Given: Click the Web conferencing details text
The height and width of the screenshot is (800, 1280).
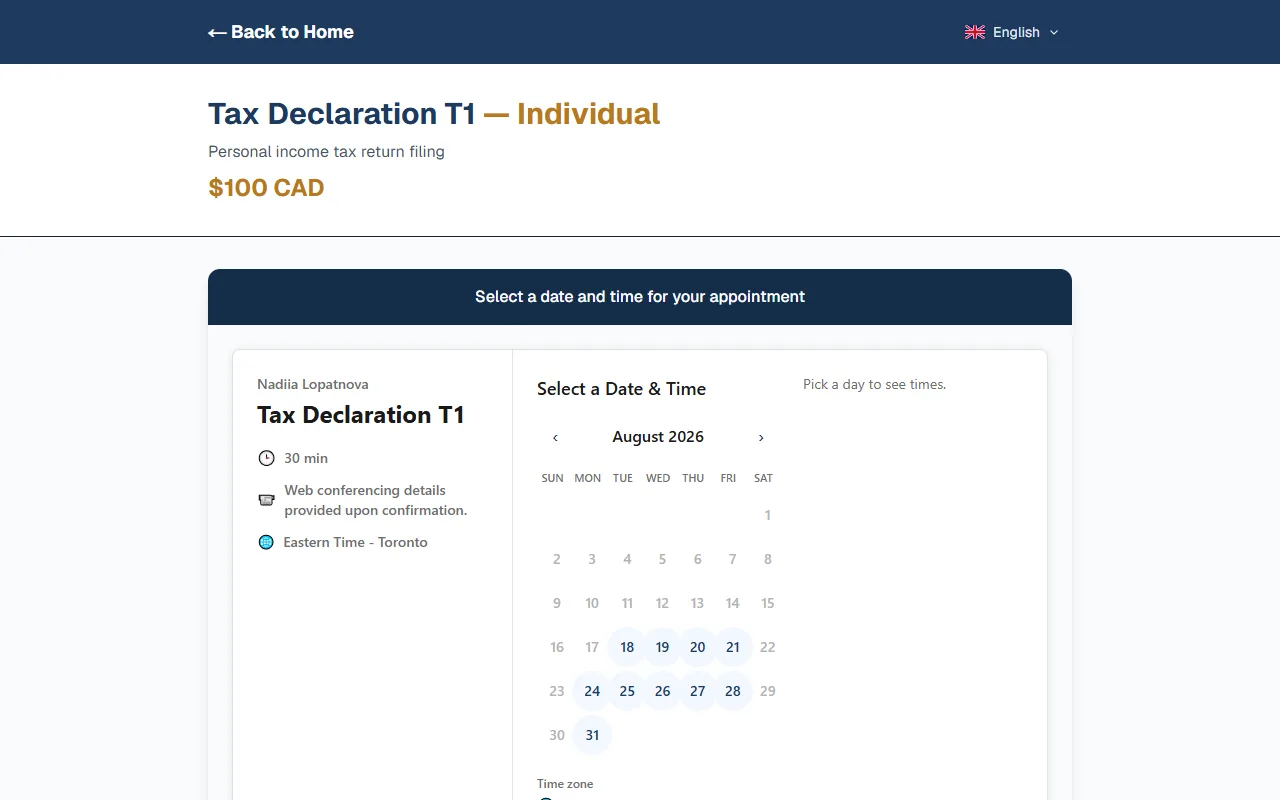Looking at the screenshot, I should [375, 500].
